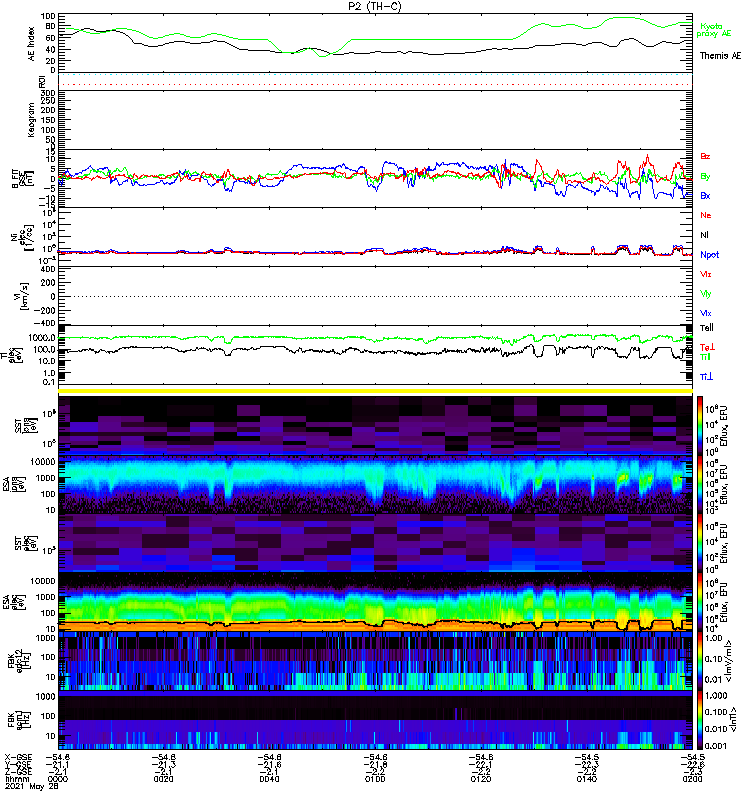Click the red Ne legend label
The width and height of the screenshot is (750, 800).
(706, 215)
